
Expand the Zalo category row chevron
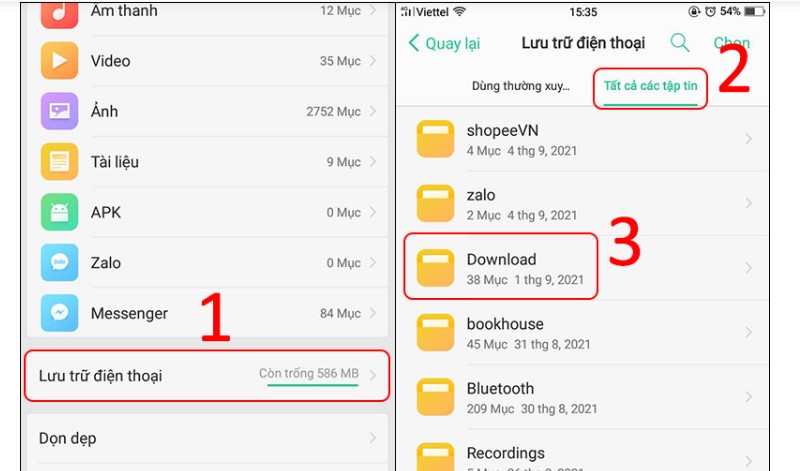coord(373,263)
